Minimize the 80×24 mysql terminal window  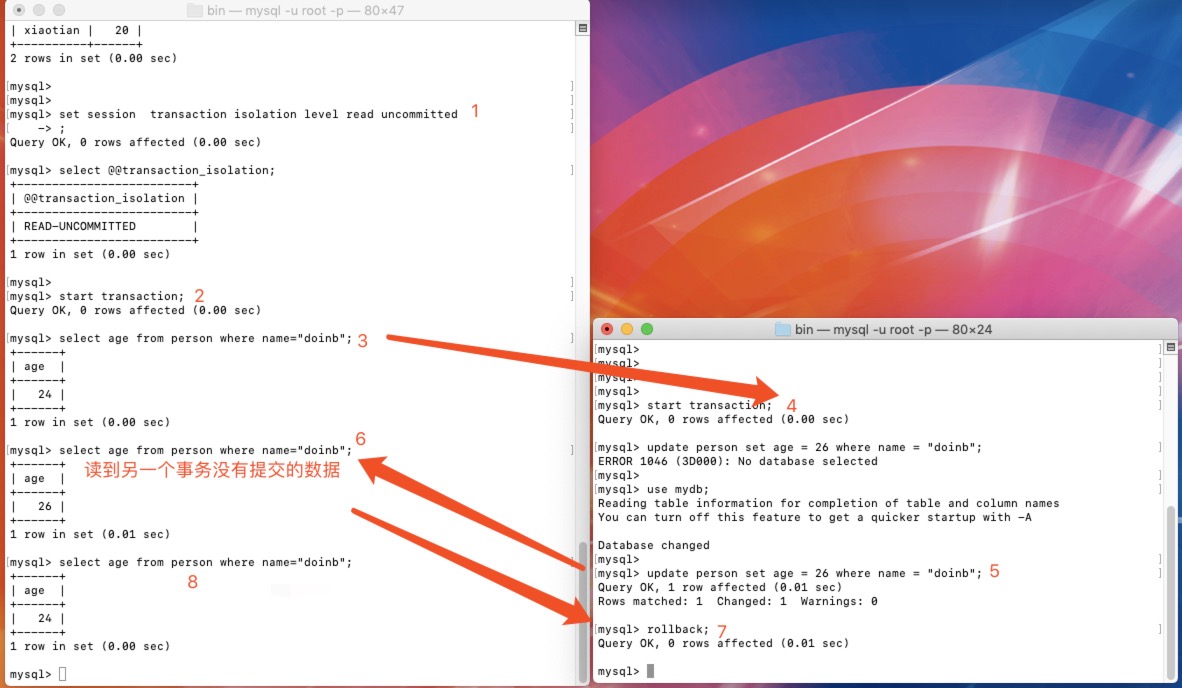coord(627,329)
